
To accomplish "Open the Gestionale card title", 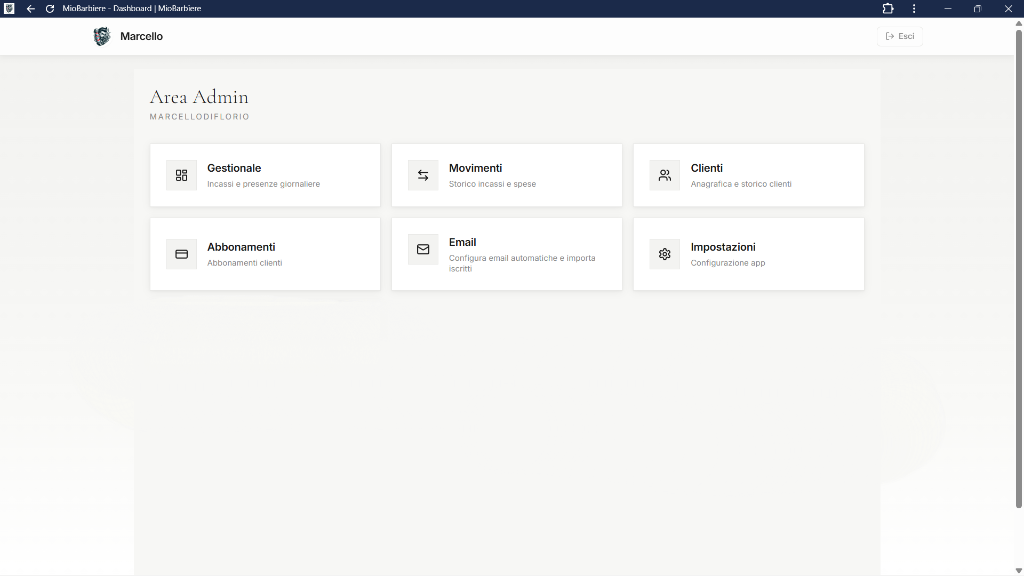I will (x=234, y=168).
